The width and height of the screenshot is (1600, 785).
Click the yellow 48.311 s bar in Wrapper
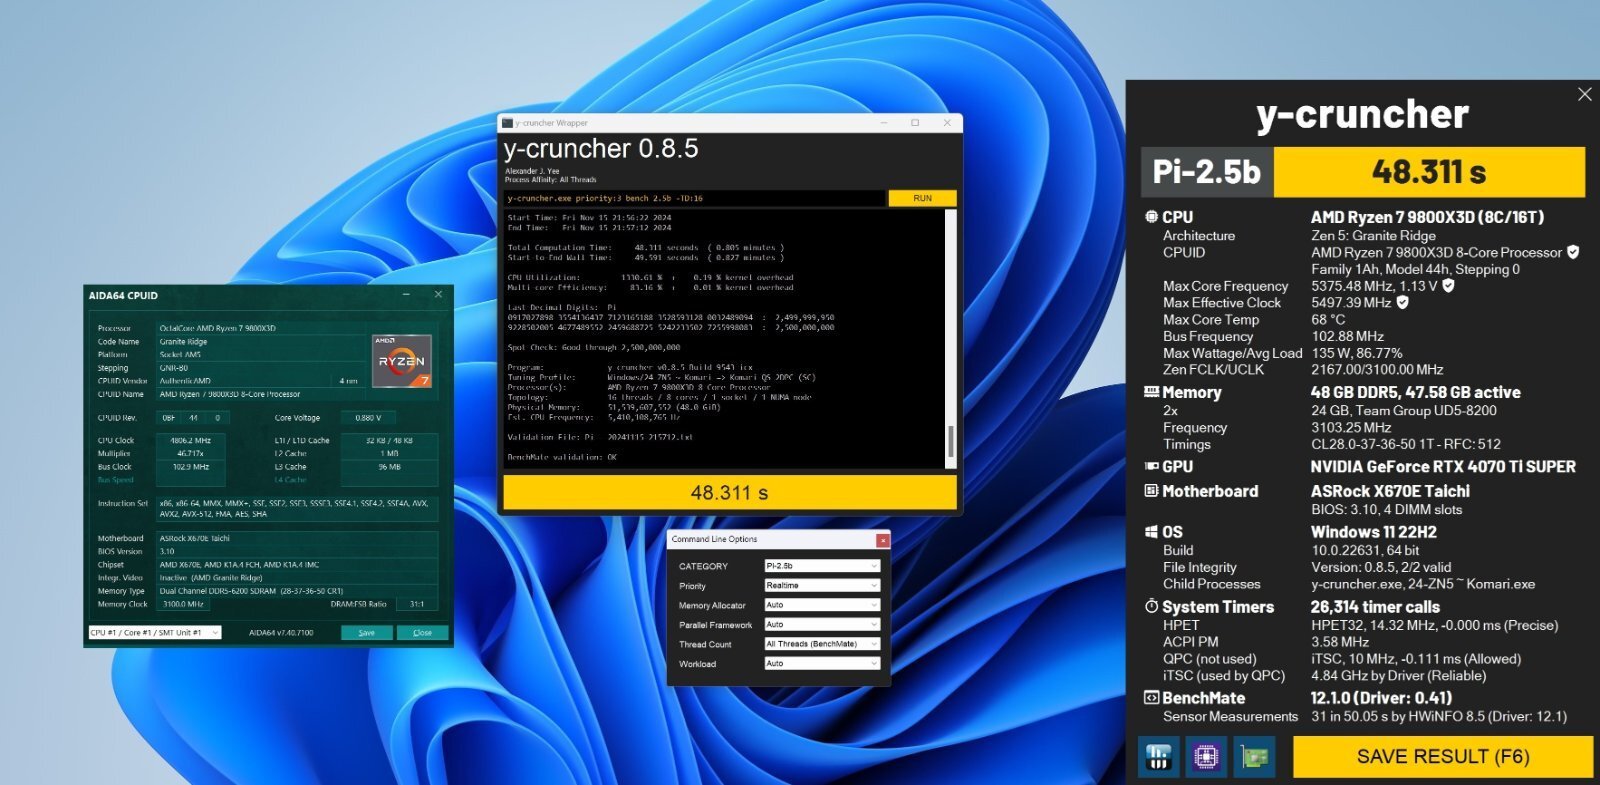pos(729,492)
